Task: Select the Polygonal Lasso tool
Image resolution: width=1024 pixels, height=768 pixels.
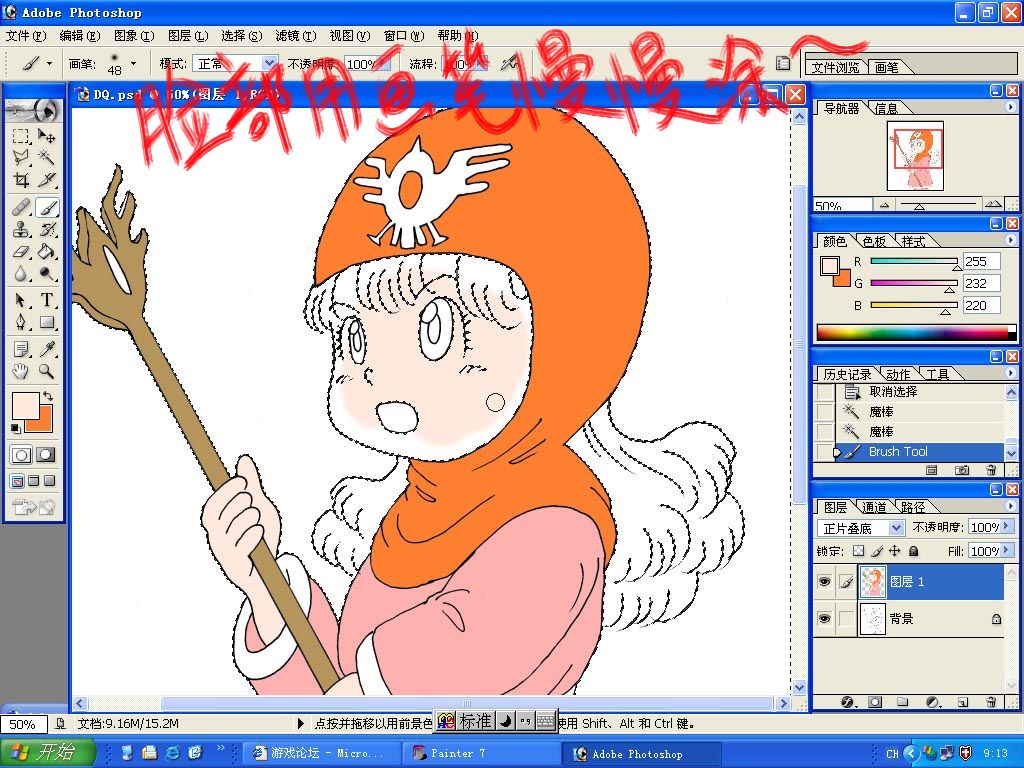Action: point(21,157)
